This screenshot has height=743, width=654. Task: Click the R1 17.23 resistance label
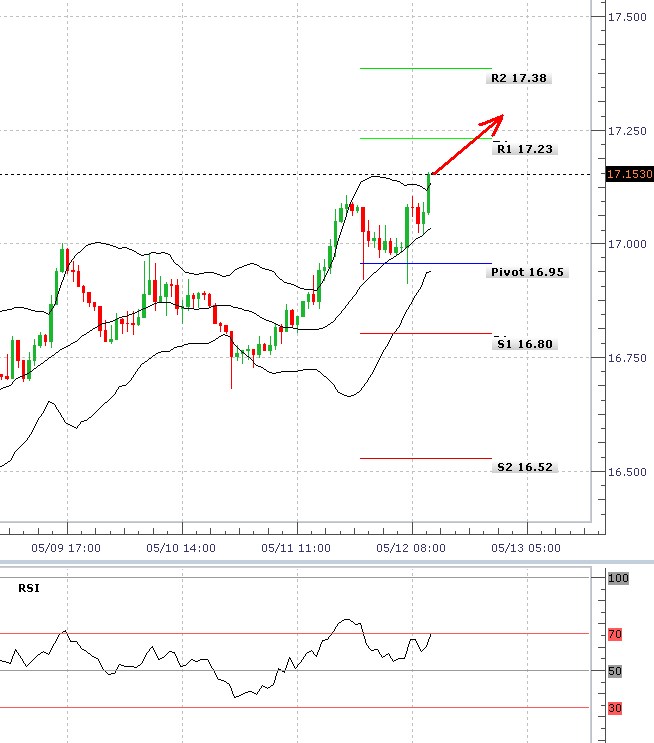point(525,149)
